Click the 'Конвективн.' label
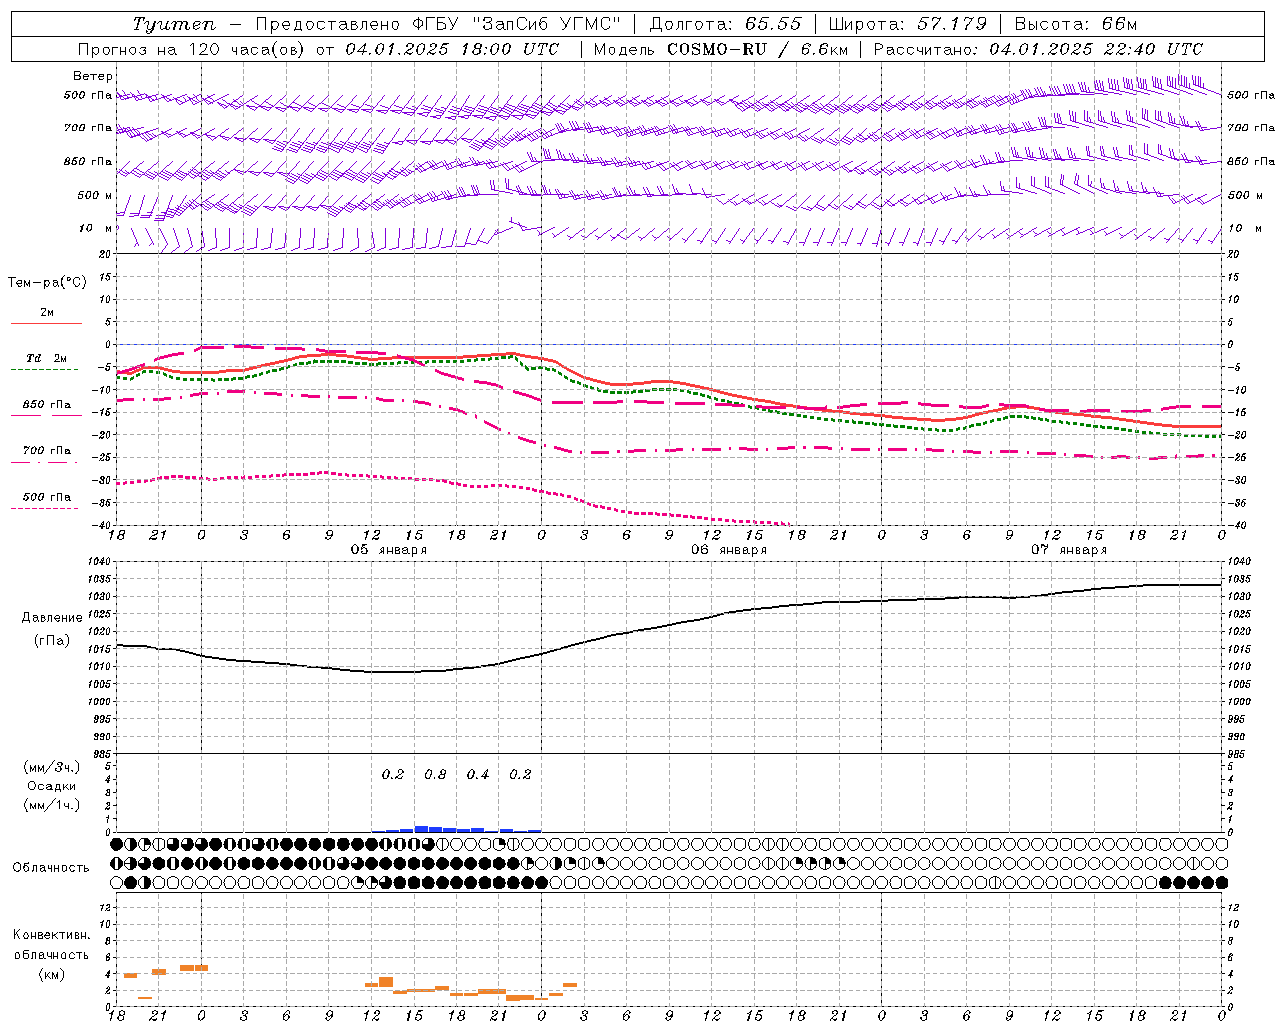Screen dimensions: 1280x1024 pos(51,935)
